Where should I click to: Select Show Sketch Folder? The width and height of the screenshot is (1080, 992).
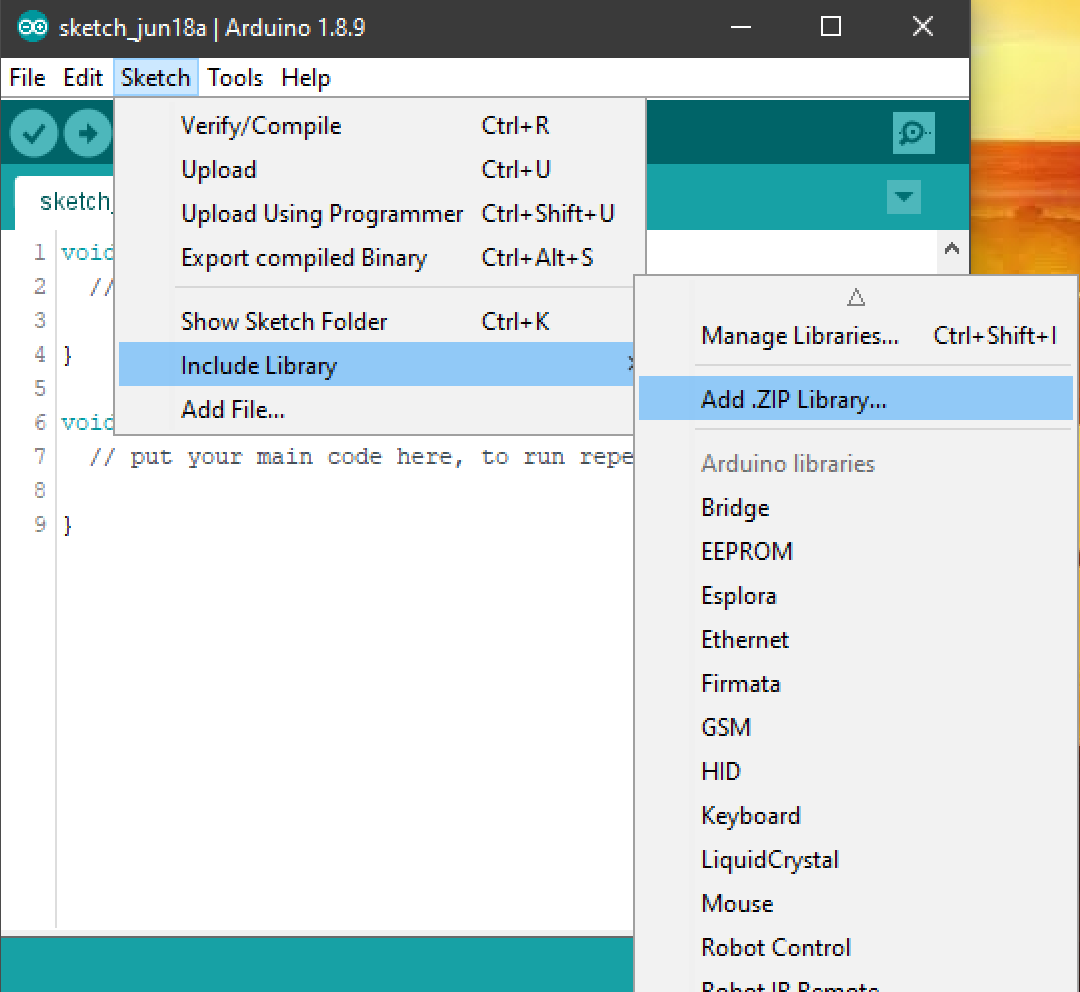pyautogui.click(x=376, y=322)
